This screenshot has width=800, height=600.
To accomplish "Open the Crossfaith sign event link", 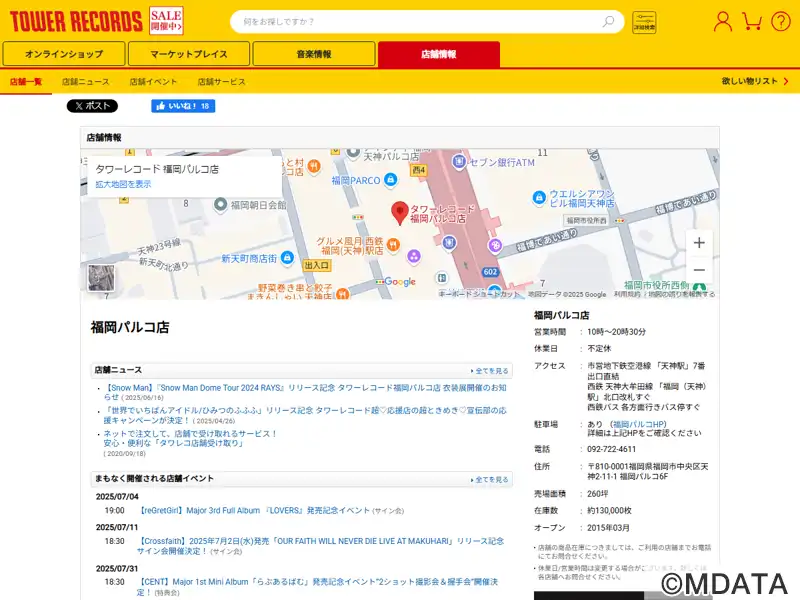I will pyautogui.click(x=320, y=546).
